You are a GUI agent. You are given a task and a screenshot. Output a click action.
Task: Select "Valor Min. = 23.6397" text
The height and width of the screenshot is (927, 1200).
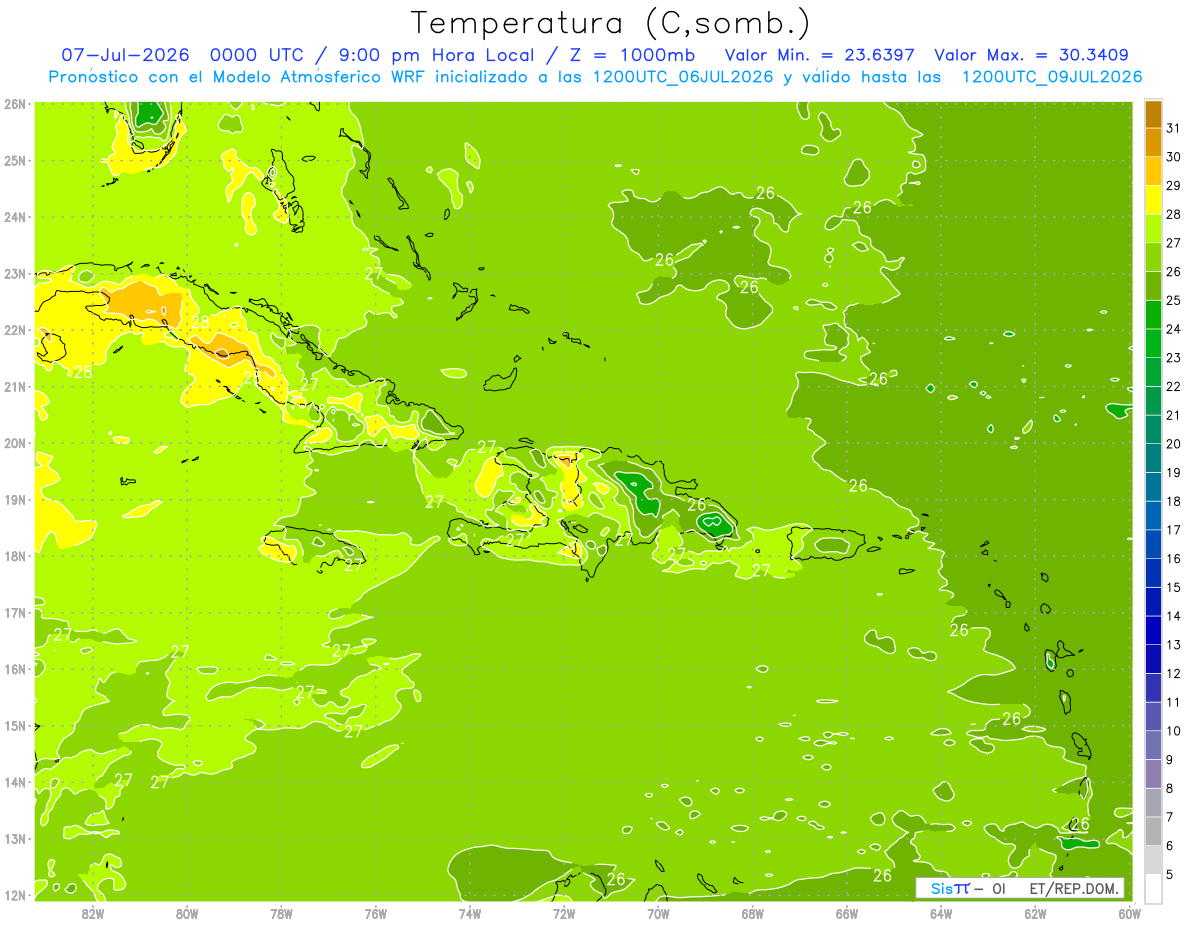coord(820,55)
